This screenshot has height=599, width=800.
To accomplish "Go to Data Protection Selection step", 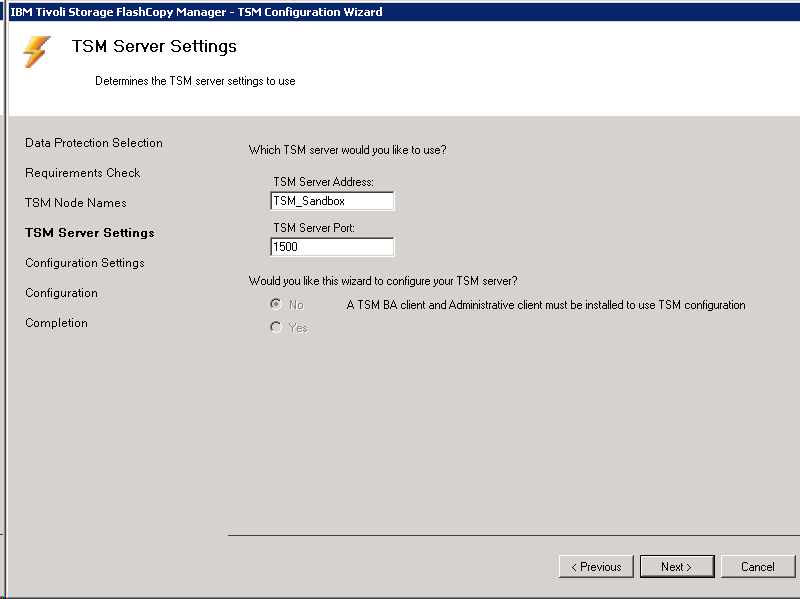I will point(94,143).
